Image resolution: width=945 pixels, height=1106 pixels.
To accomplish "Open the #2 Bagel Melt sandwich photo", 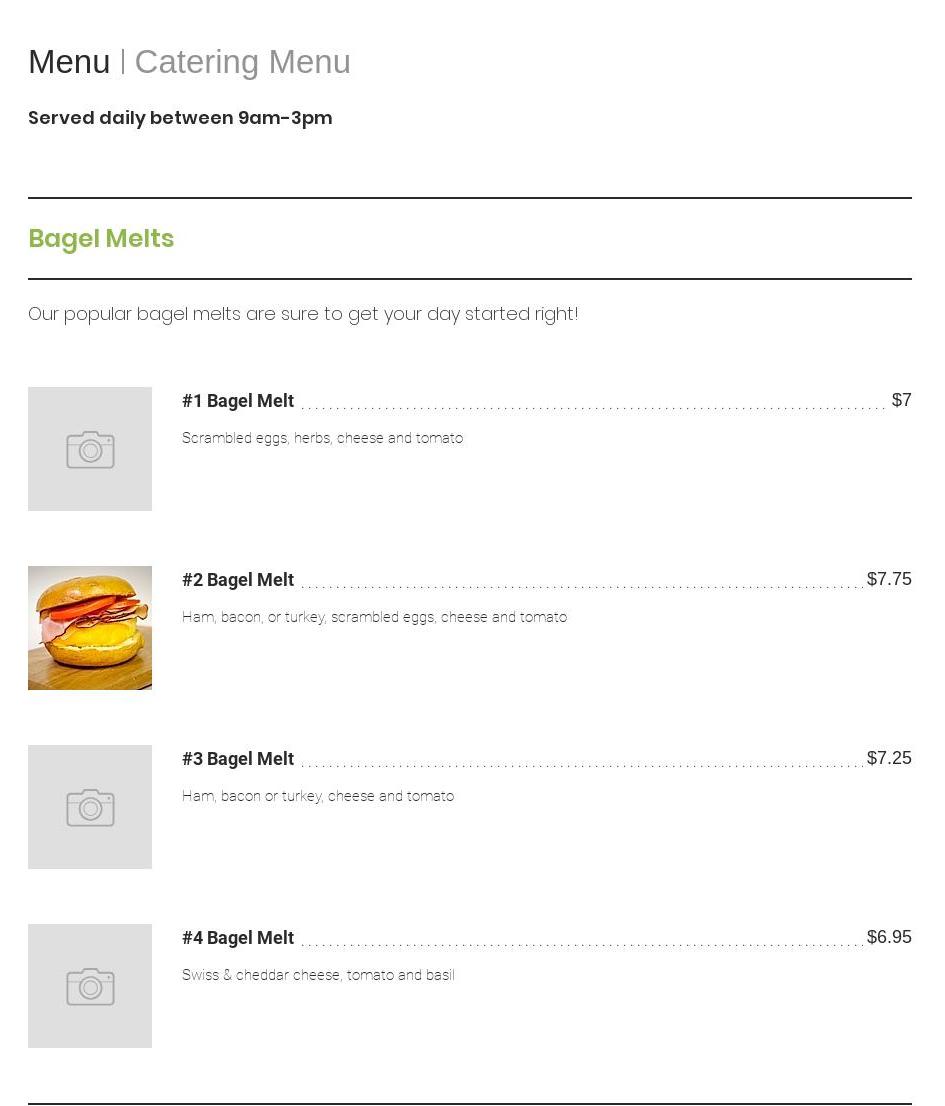I will (x=90, y=628).
